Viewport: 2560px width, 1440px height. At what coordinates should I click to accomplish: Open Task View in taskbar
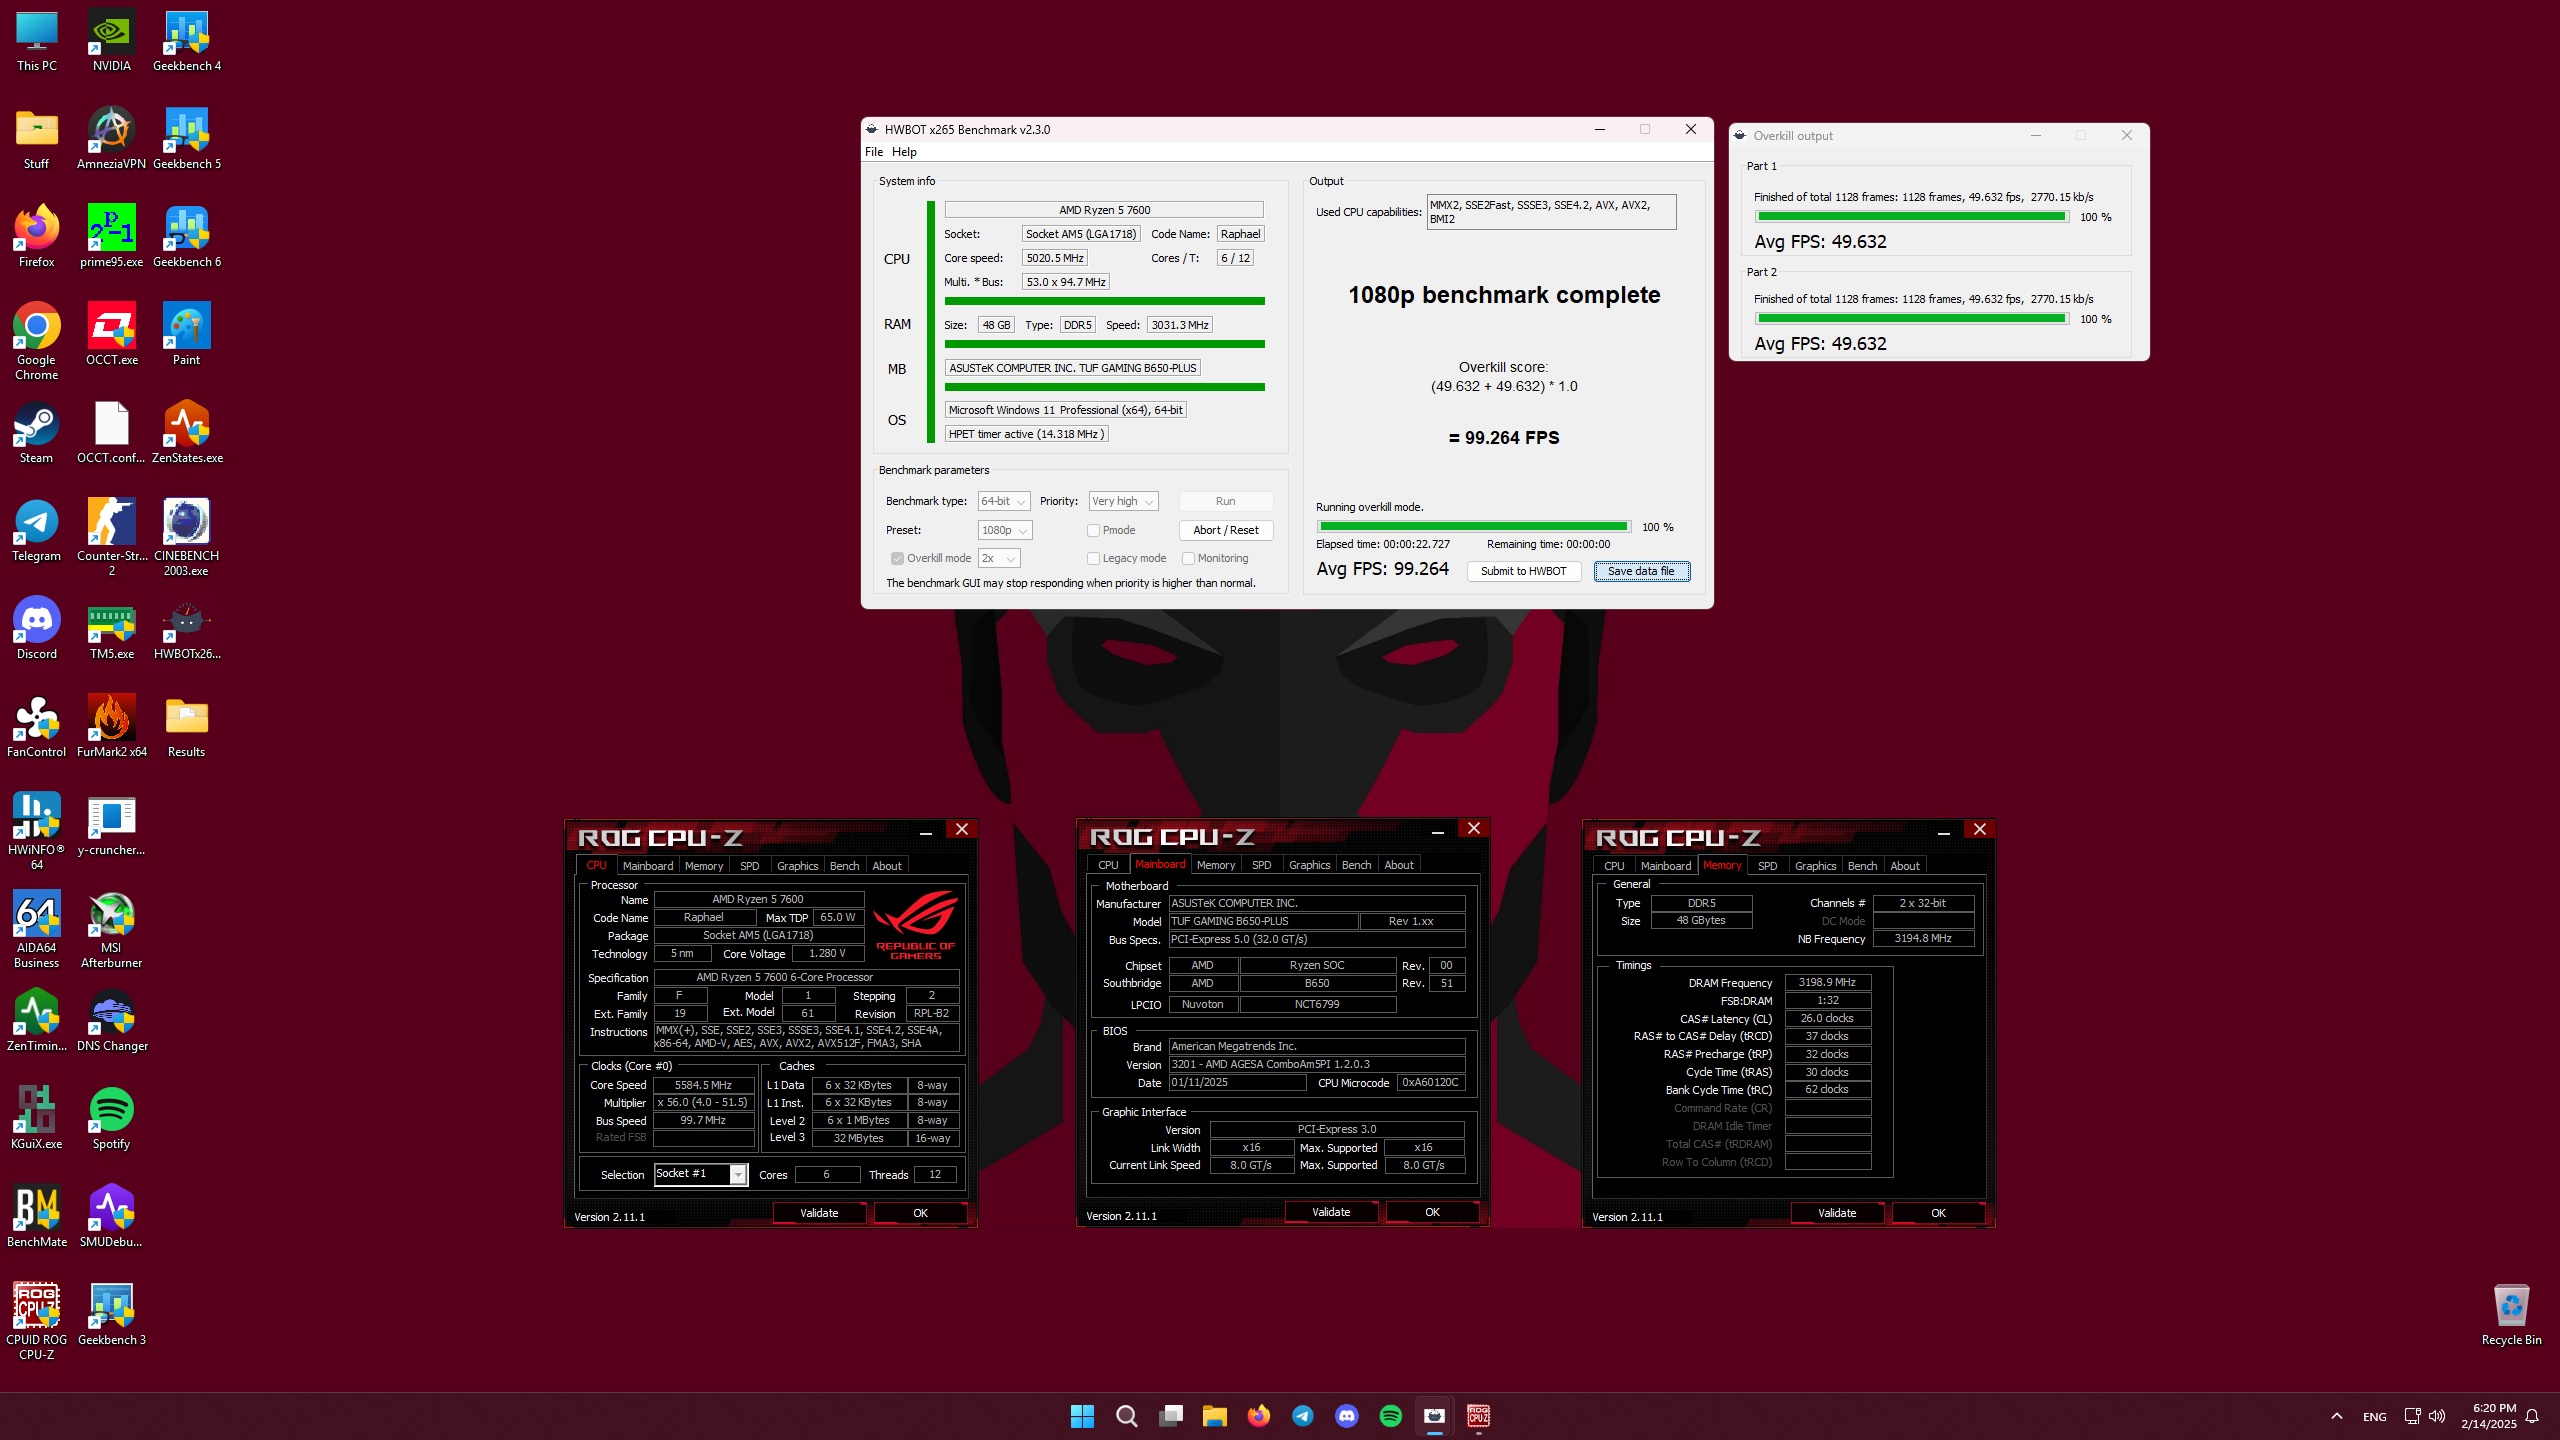click(1170, 1416)
